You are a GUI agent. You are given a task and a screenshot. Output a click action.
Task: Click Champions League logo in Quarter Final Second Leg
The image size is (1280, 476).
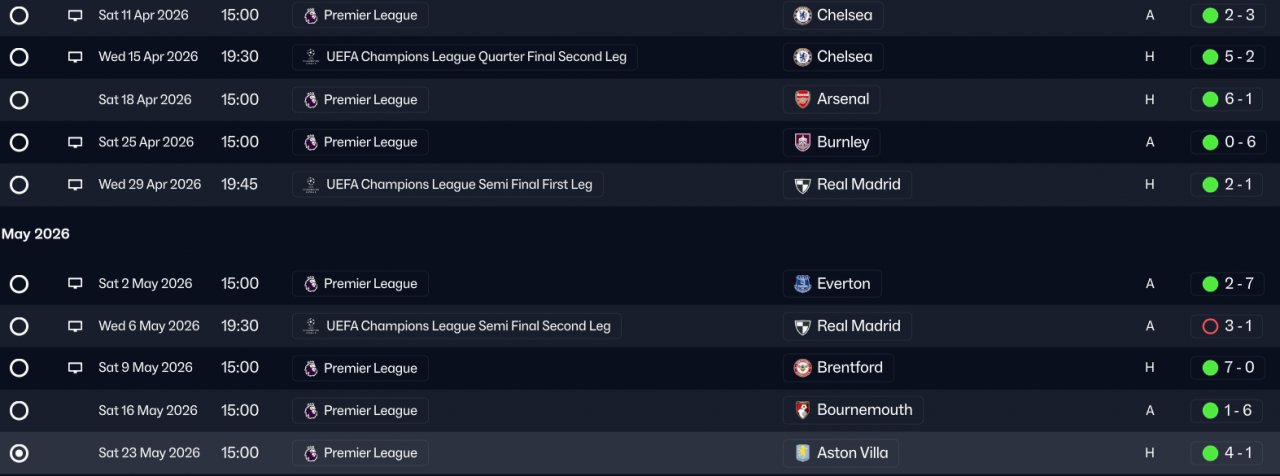coord(311,57)
